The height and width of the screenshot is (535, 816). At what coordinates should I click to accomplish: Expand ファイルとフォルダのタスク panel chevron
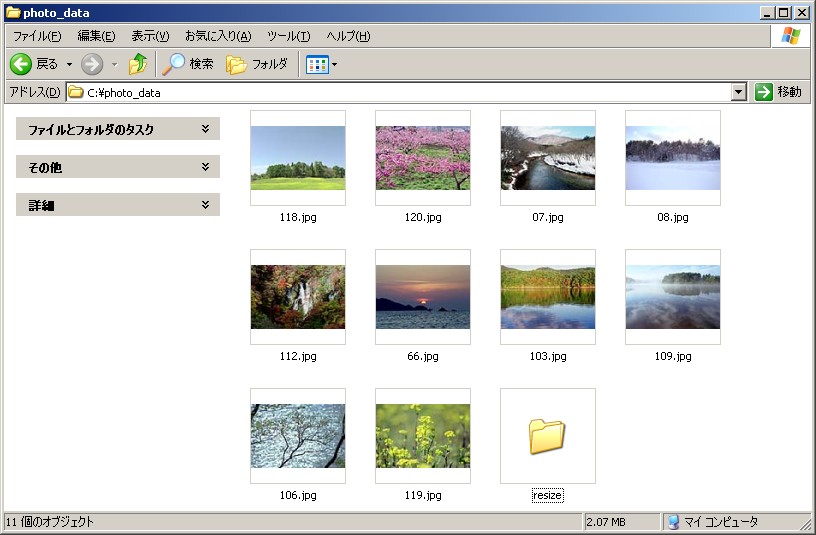(206, 129)
